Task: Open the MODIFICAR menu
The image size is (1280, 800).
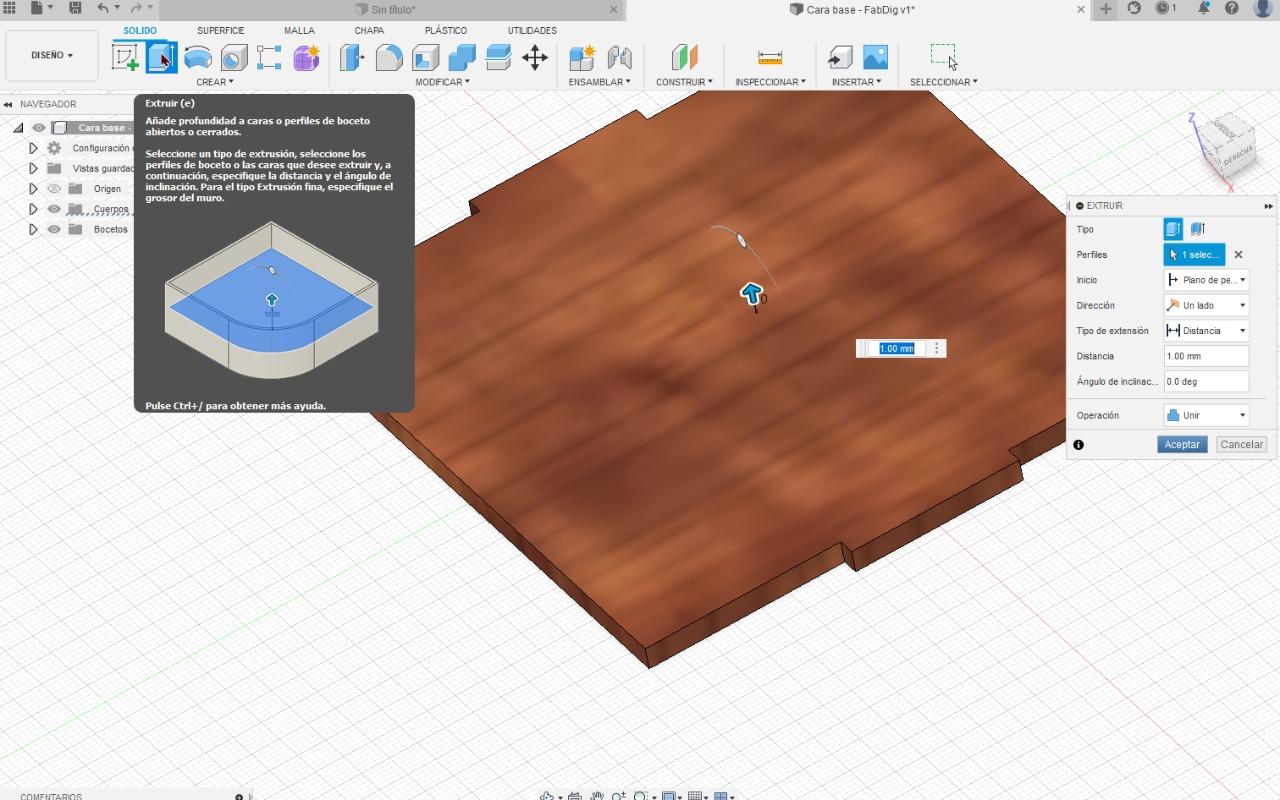Action: (x=442, y=82)
